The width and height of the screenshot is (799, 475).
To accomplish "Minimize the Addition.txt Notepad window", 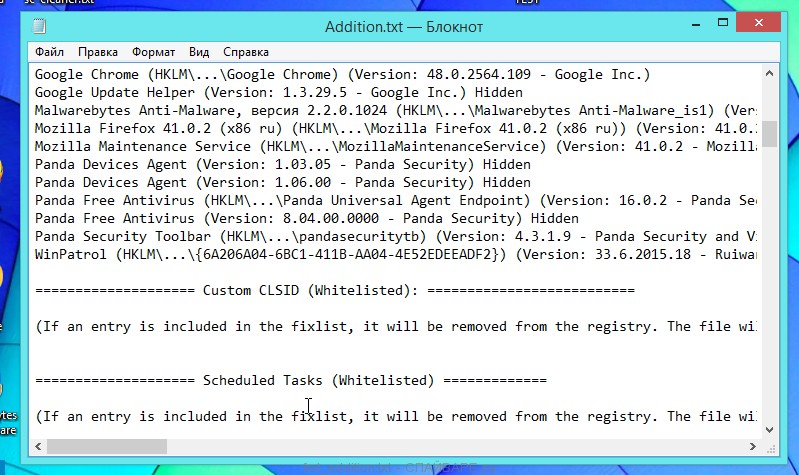I will tap(696, 23).
